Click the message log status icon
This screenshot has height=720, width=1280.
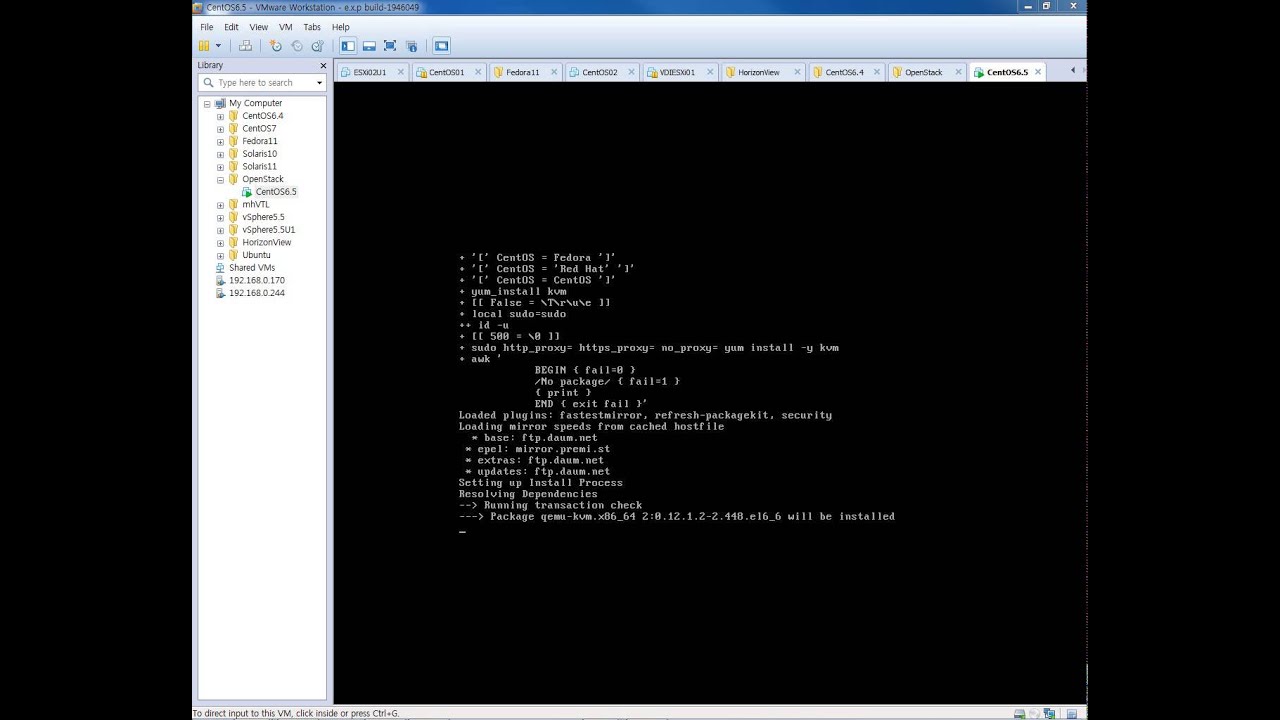coord(1072,714)
